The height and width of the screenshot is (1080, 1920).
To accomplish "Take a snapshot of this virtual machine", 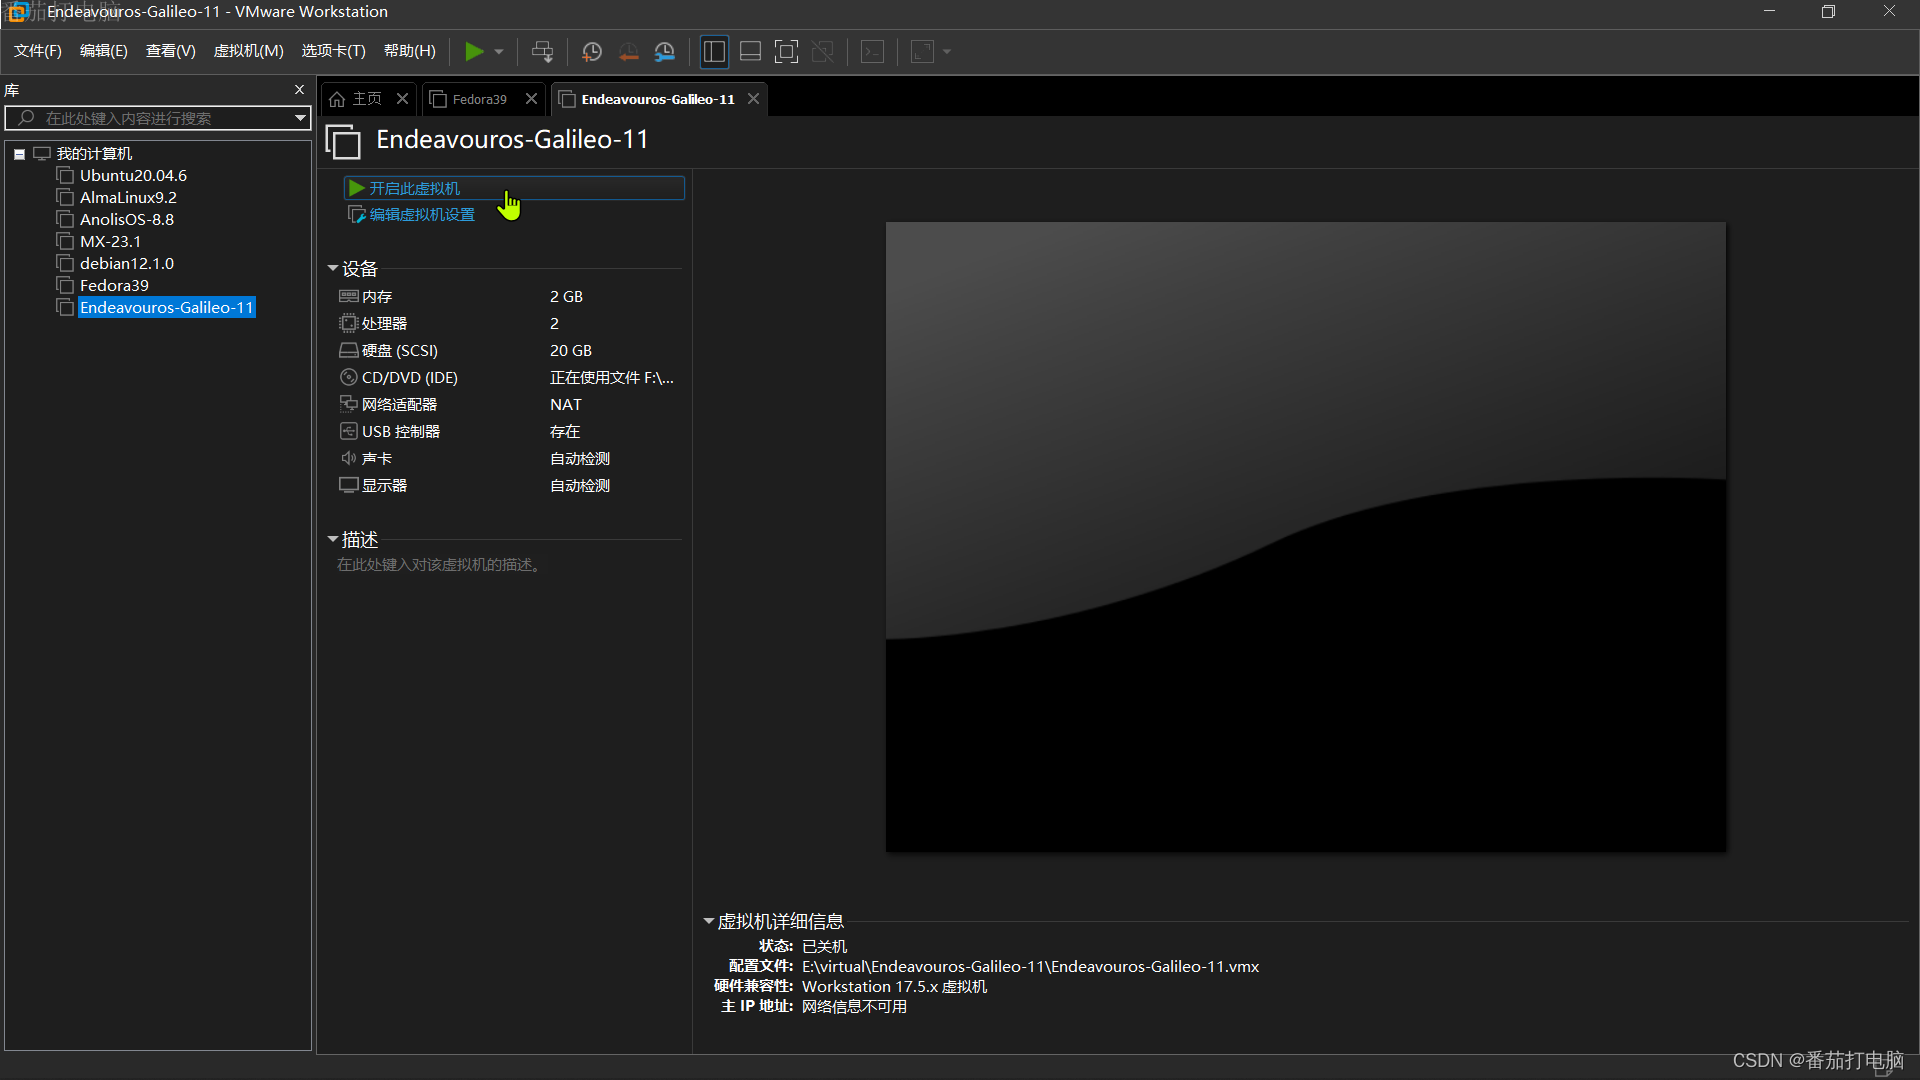I will pos(592,52).
